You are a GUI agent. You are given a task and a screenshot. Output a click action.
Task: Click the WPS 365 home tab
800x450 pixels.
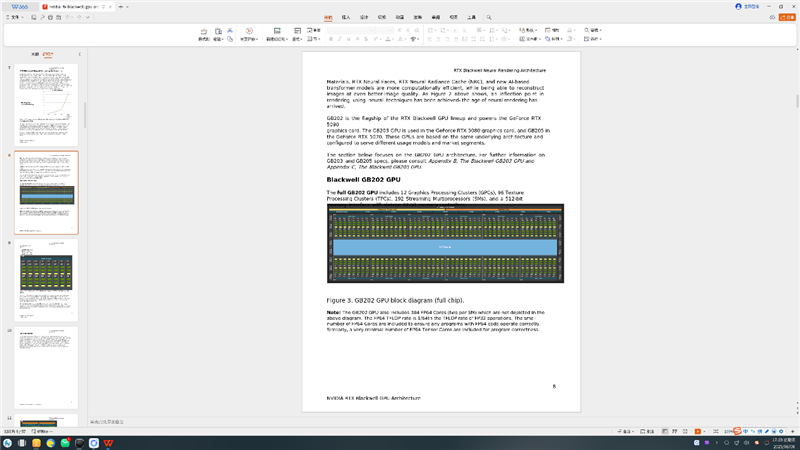(19, 7)
